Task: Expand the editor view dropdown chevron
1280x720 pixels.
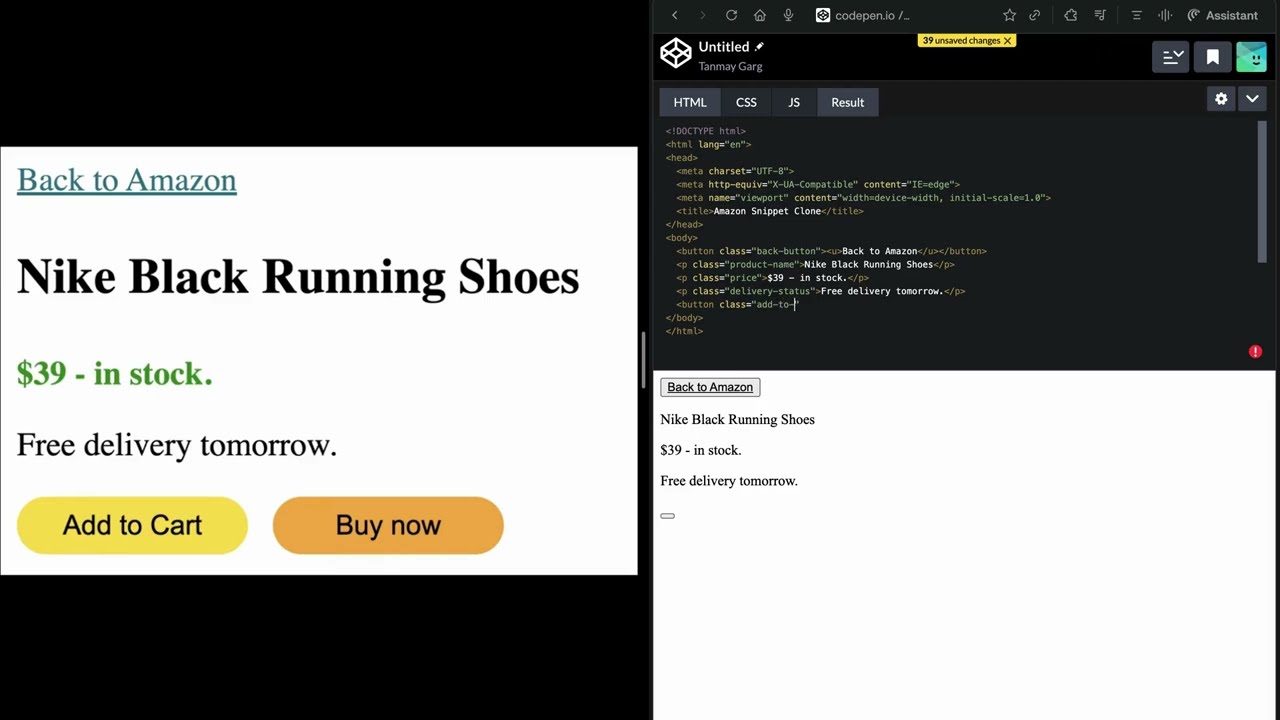Action: pos(1252,98)
